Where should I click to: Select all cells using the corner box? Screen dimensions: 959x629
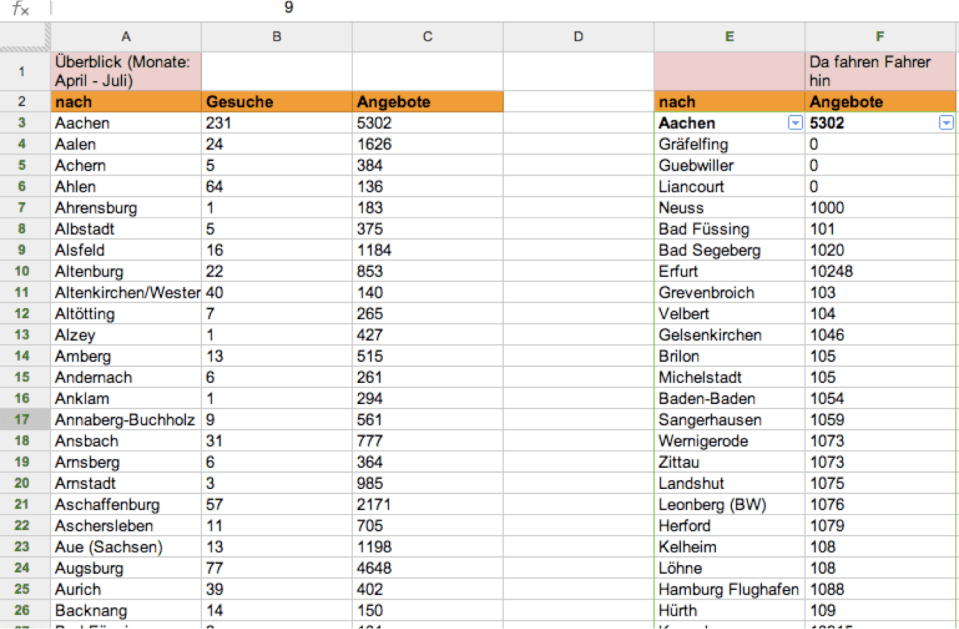[24, 37]
